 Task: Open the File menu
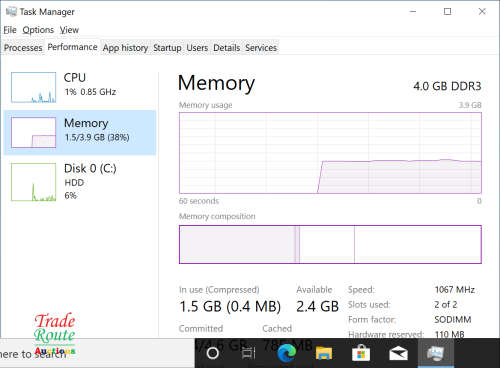click(x=10, y=30)
